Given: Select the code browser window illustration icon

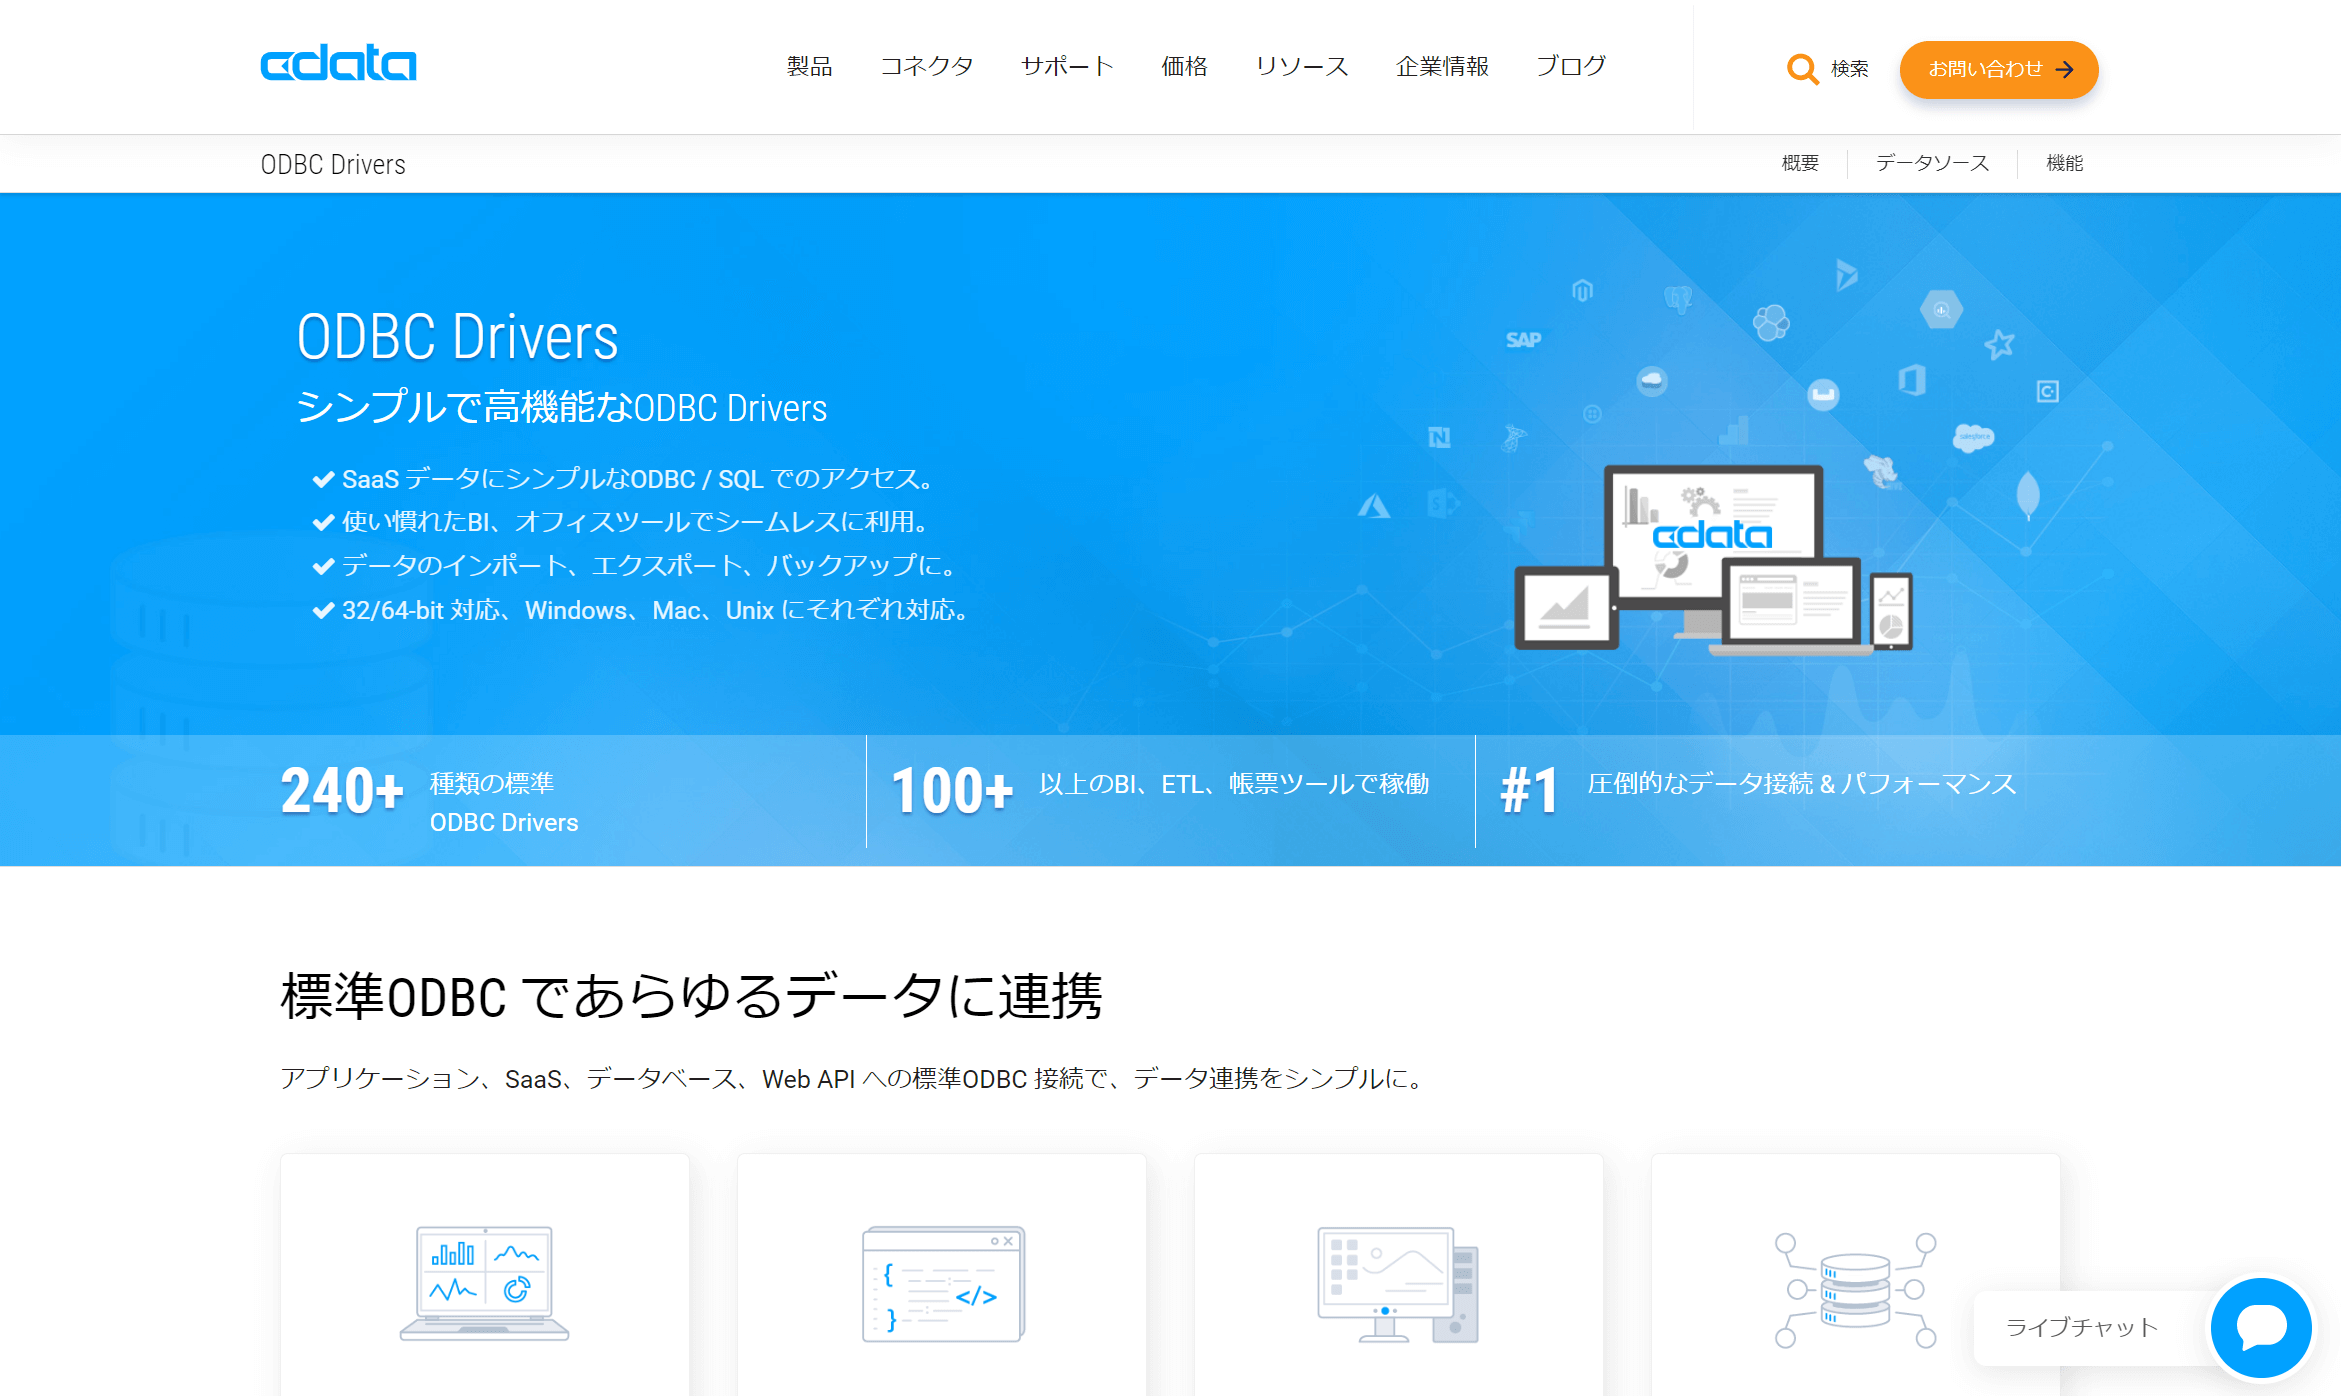Looking at the screenshot, I should pyautogui.click(x=941, y=1285).
